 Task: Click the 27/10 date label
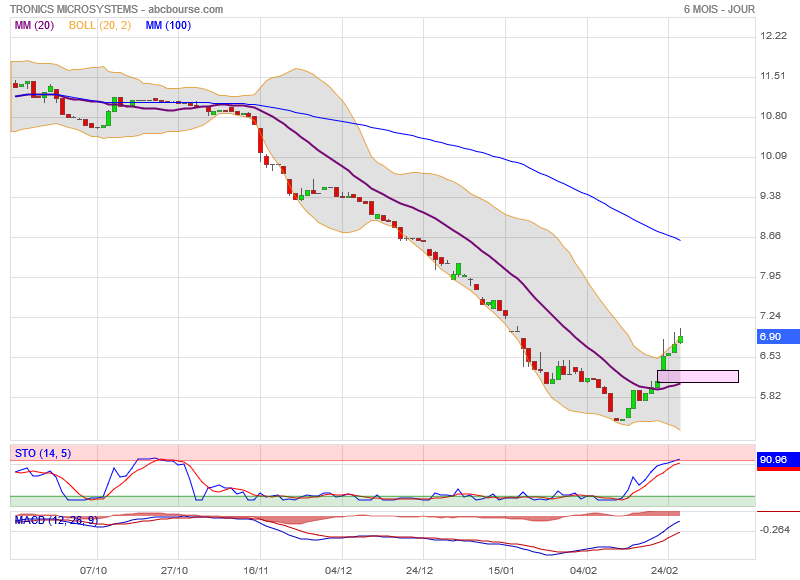[174, 570]
